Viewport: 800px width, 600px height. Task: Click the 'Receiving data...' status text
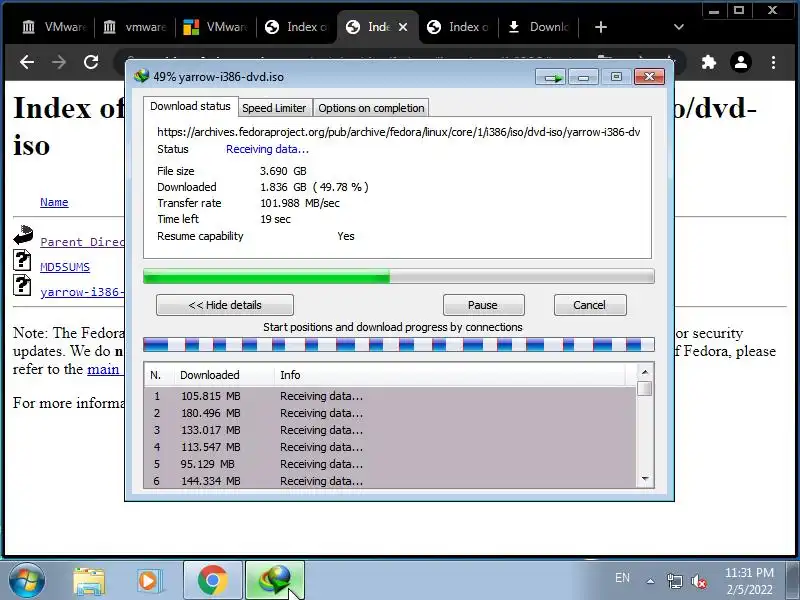pos(267,149)
